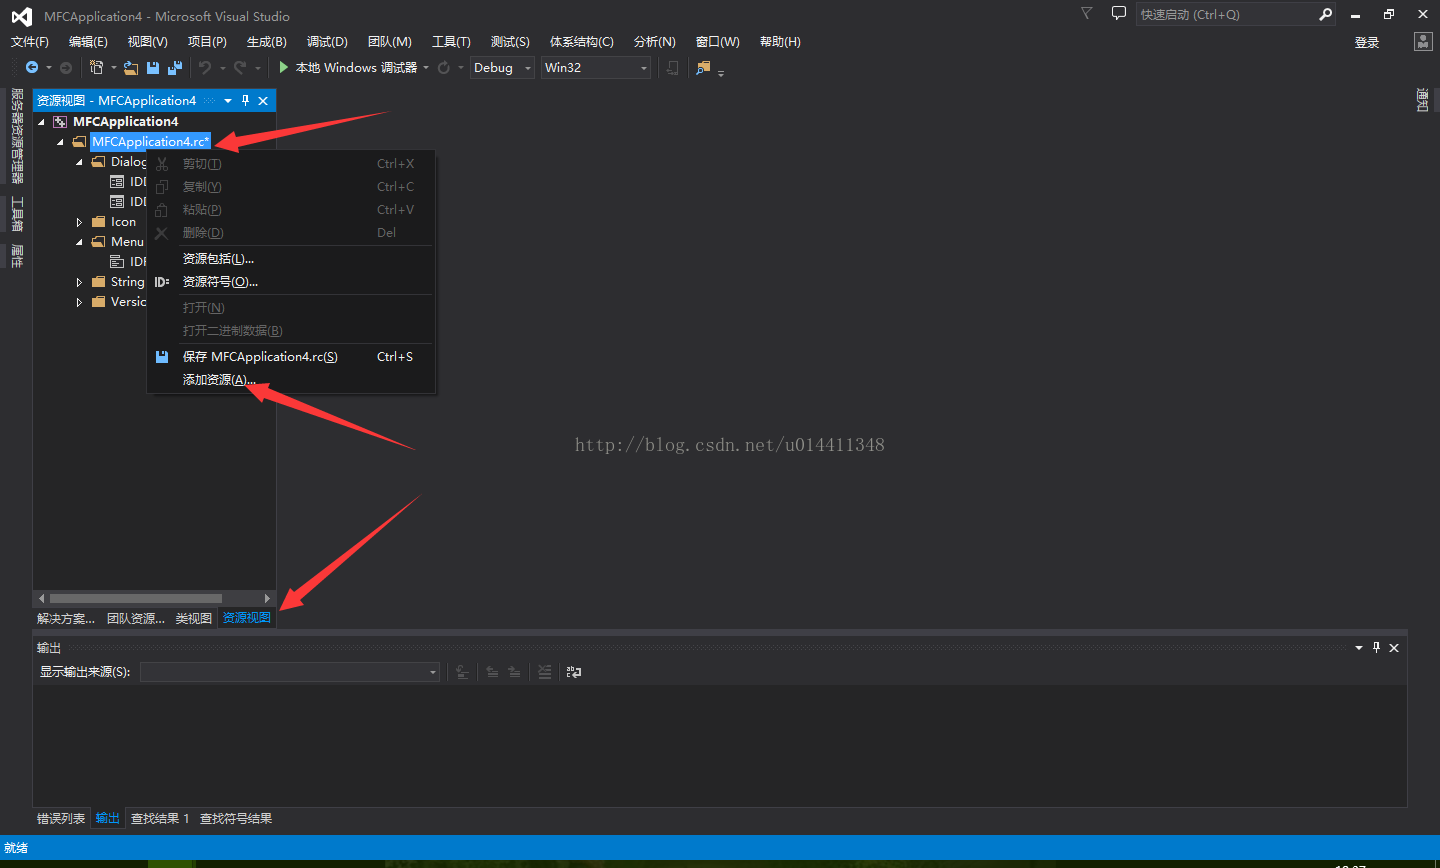Open the 属性 side tab

[x=17, y=256]
